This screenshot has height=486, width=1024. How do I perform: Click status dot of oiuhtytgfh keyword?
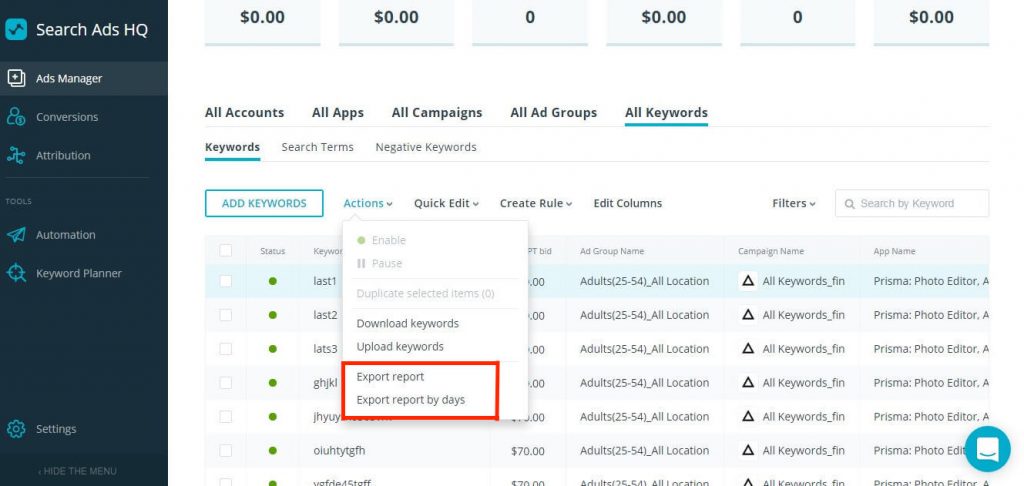[x=272, y=451]
